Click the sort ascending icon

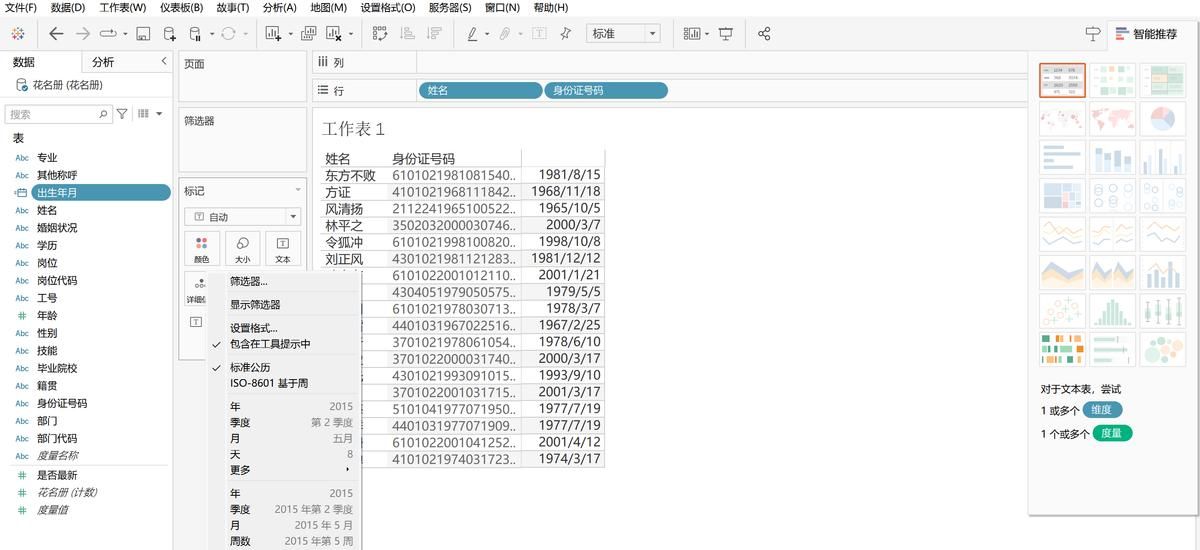point(407,34)
